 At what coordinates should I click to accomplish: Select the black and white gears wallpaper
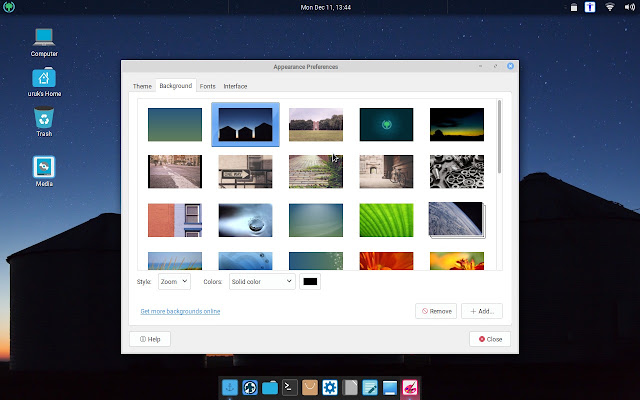click(457, 171)
